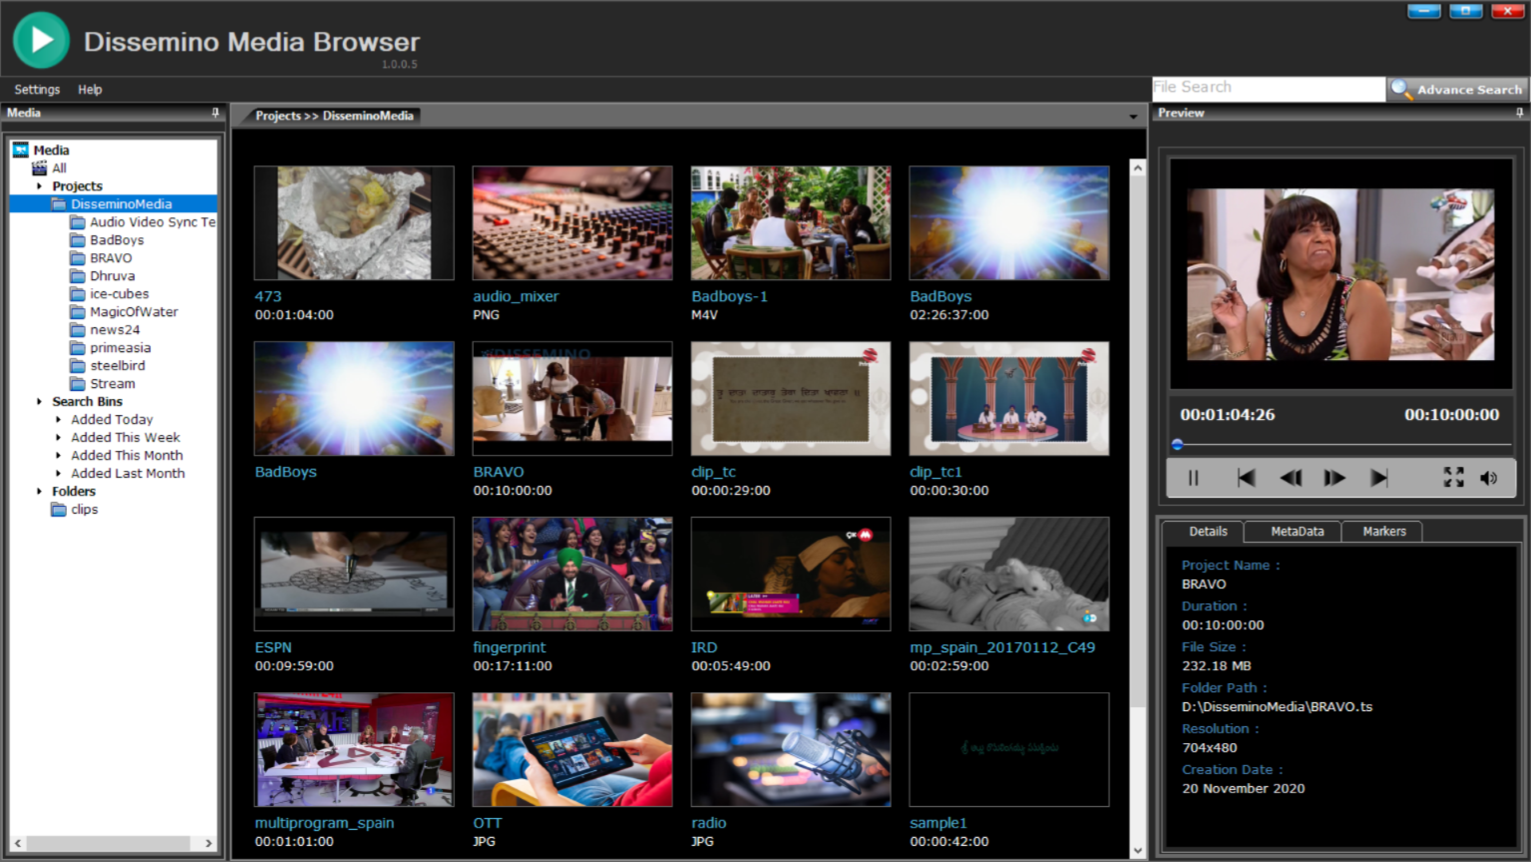Select the Added Today search bin
This screenshot has width=1531, height=862.
point(112,419)
